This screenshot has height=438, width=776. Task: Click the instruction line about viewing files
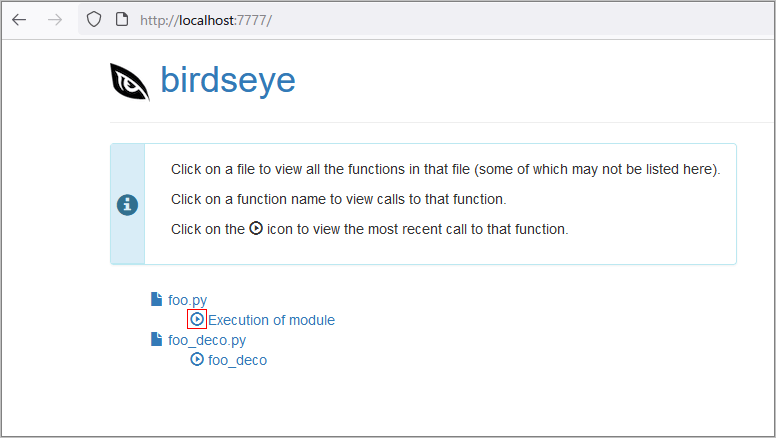pos(445,169)
